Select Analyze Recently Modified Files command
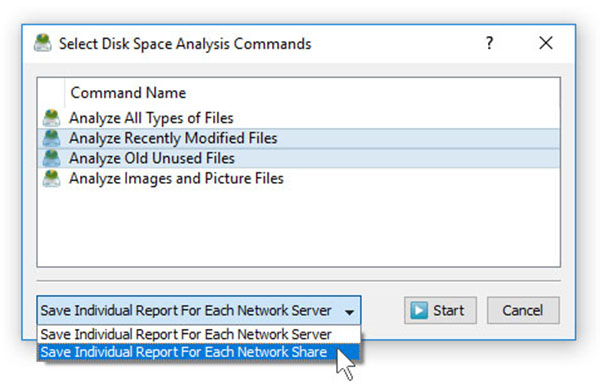 [298, 138]
